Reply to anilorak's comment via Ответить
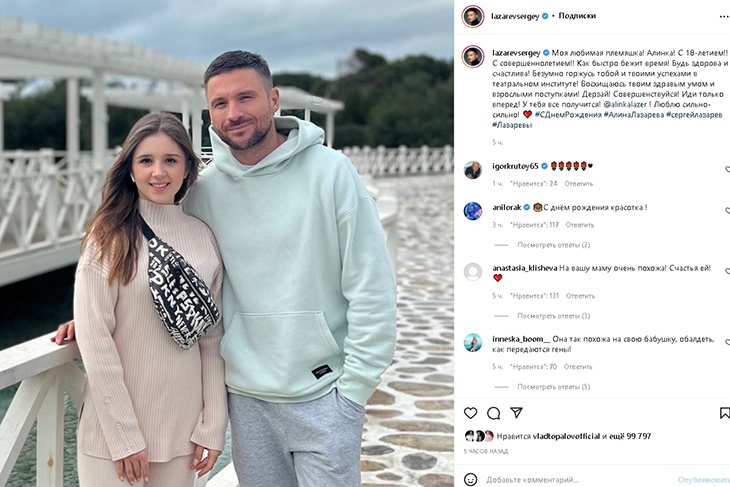730x487 pixels. coord(580,225)
